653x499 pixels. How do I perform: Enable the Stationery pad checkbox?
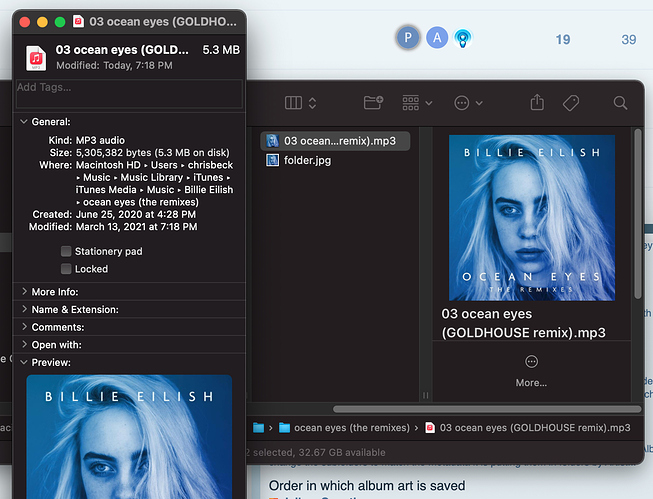(66, 251)
